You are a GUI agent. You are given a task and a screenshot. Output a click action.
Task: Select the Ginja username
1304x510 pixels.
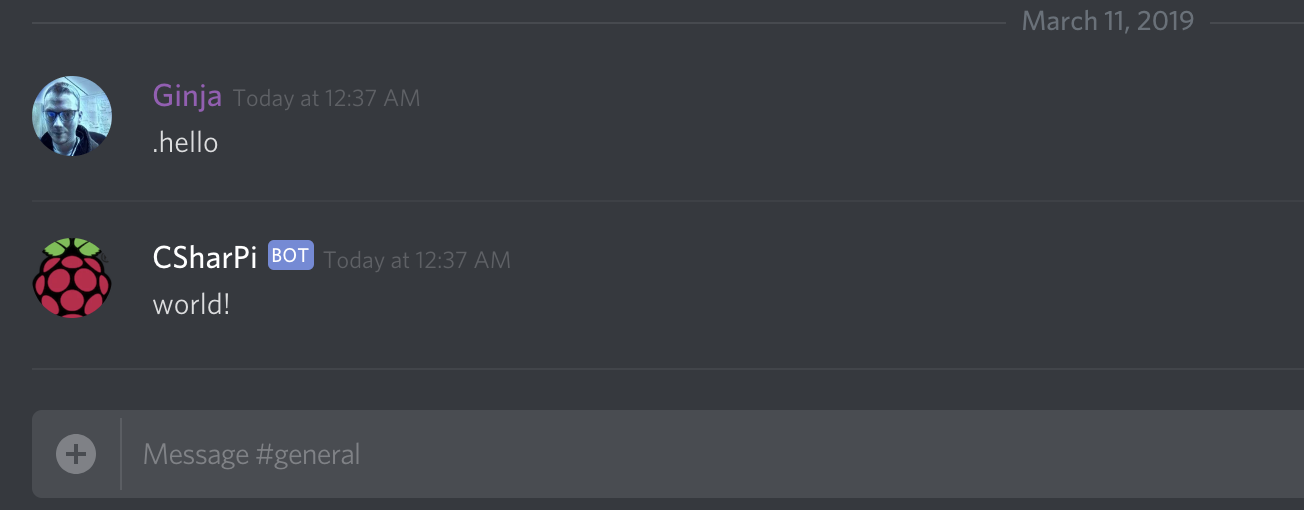tap(187, 96)
